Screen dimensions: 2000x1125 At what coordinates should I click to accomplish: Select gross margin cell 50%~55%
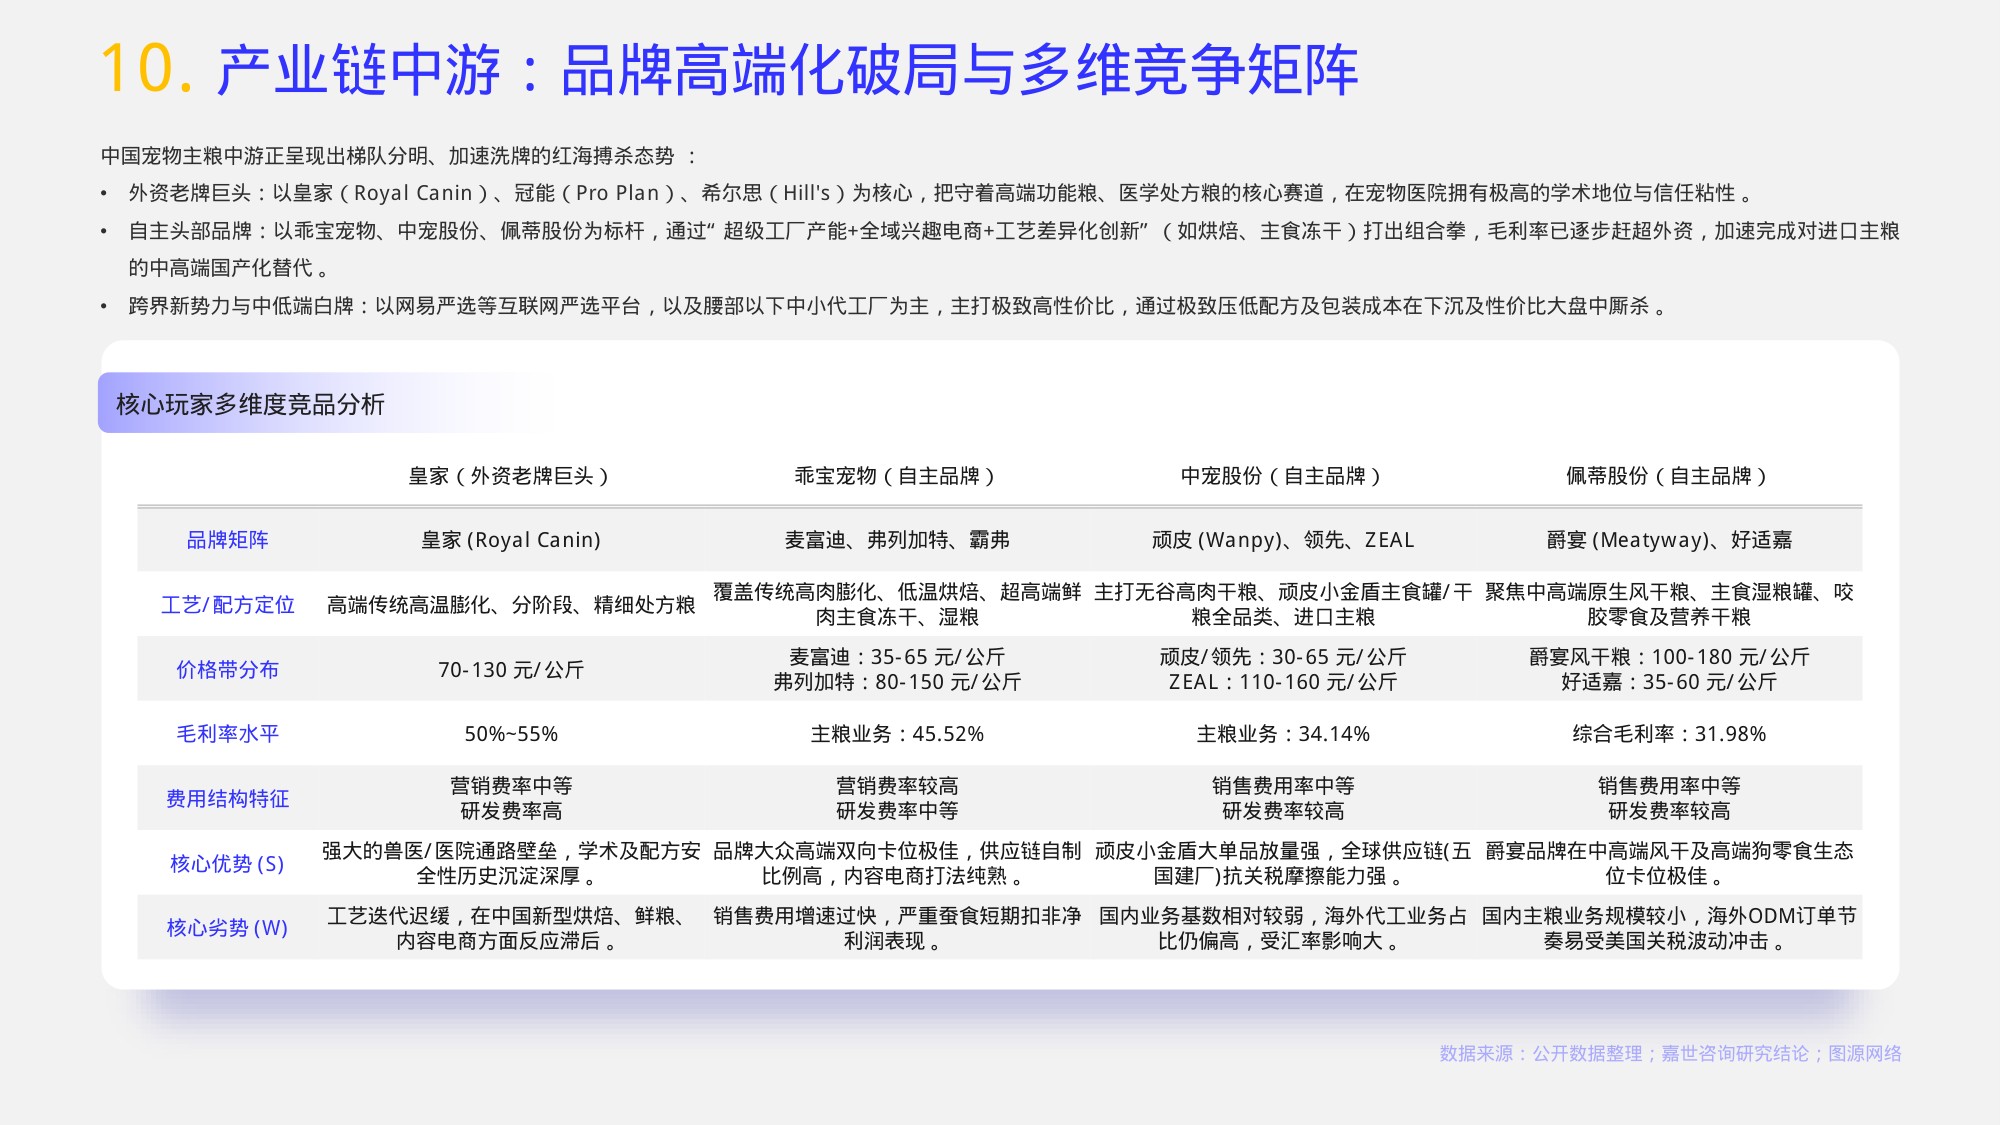point(511,734)
